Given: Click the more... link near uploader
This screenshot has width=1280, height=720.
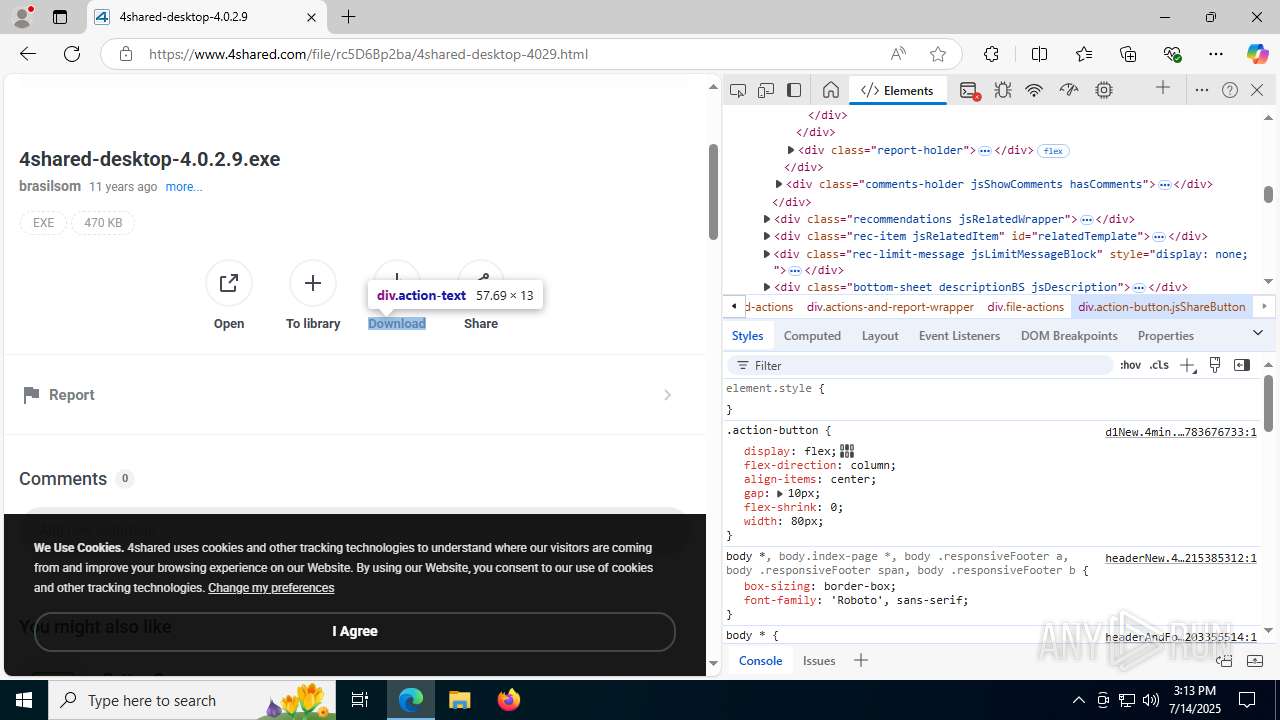Looking at the screenshot, I should [x=184, y=187].
